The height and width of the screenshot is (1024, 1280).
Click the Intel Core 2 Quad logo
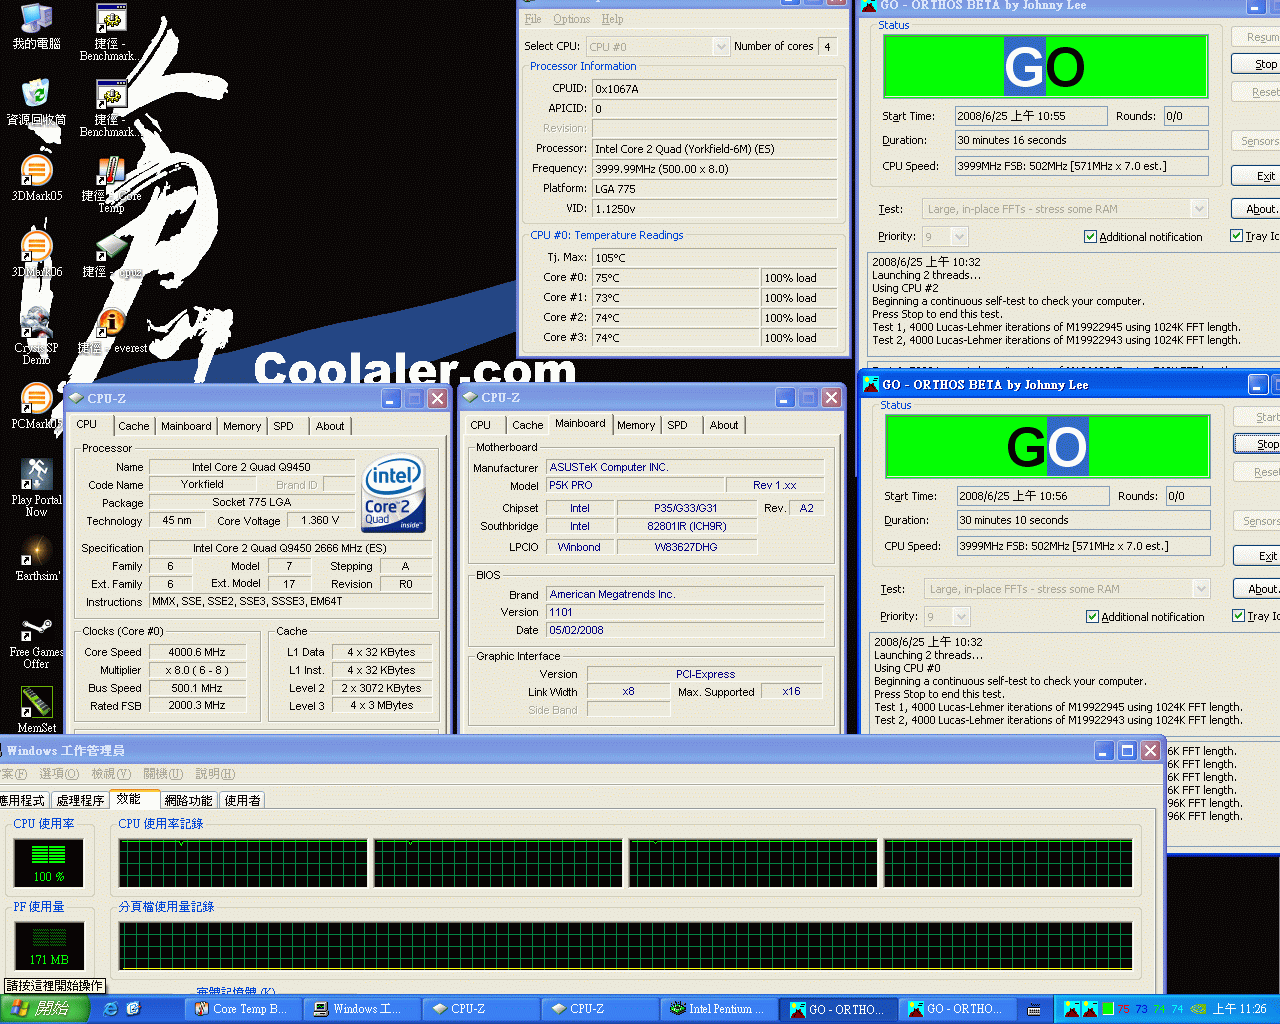coord(393,494)
